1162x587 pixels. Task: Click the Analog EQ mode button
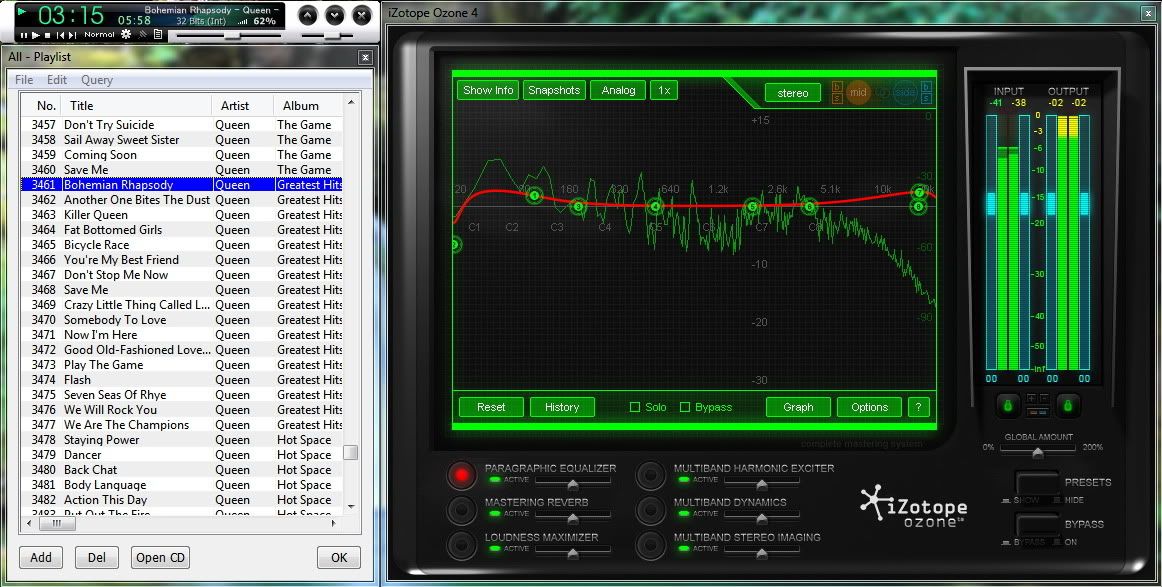618,90
